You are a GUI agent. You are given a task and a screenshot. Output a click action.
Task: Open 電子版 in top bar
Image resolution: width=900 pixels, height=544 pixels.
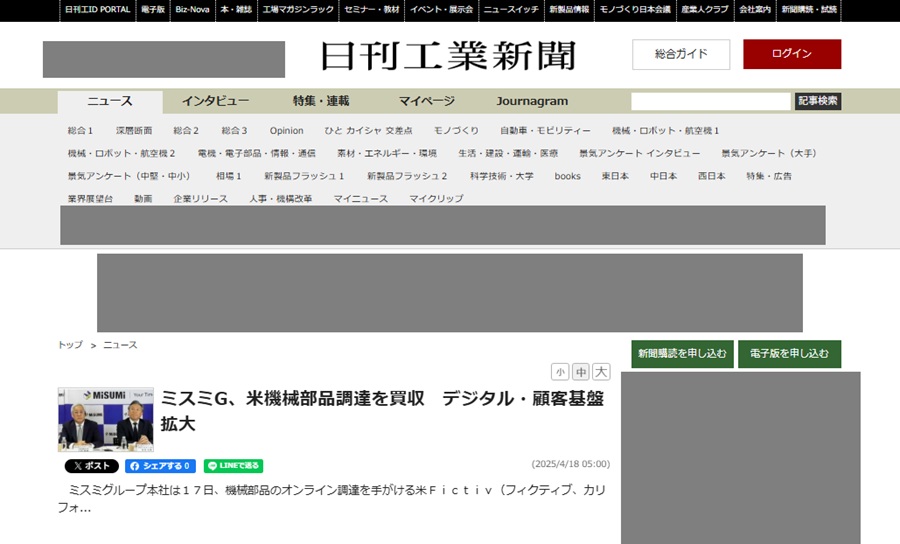click(153, 10)
